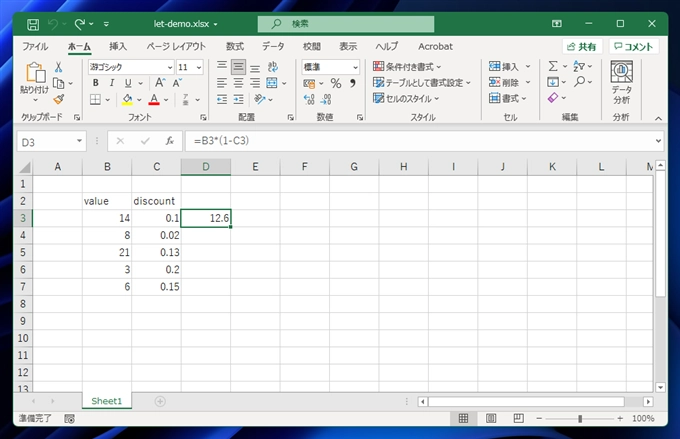The height and width of the screenshot is (439, 680).
Task: Save the workbook with the floppy icon
Action: pyautogui.click(x=33, y=24)
